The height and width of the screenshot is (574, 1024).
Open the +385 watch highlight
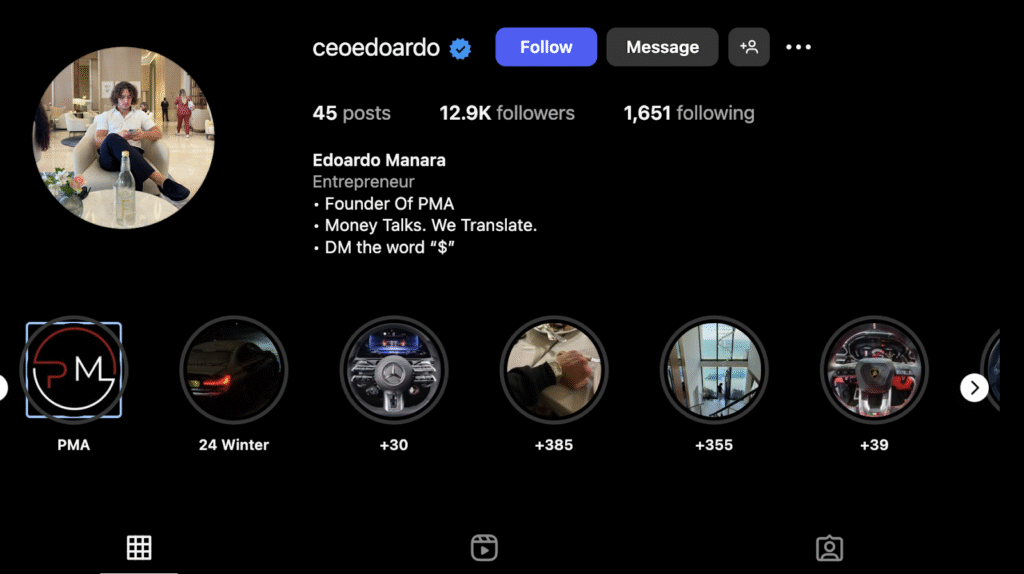coord(554,370)
